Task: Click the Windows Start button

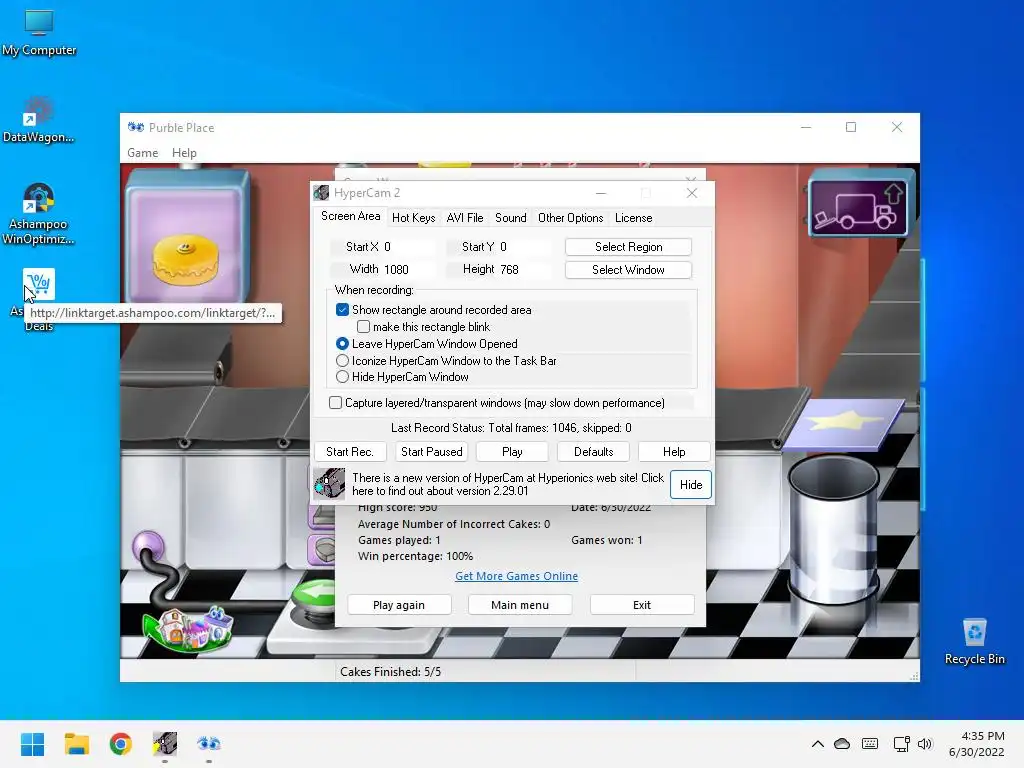Action: click(33, 744)
